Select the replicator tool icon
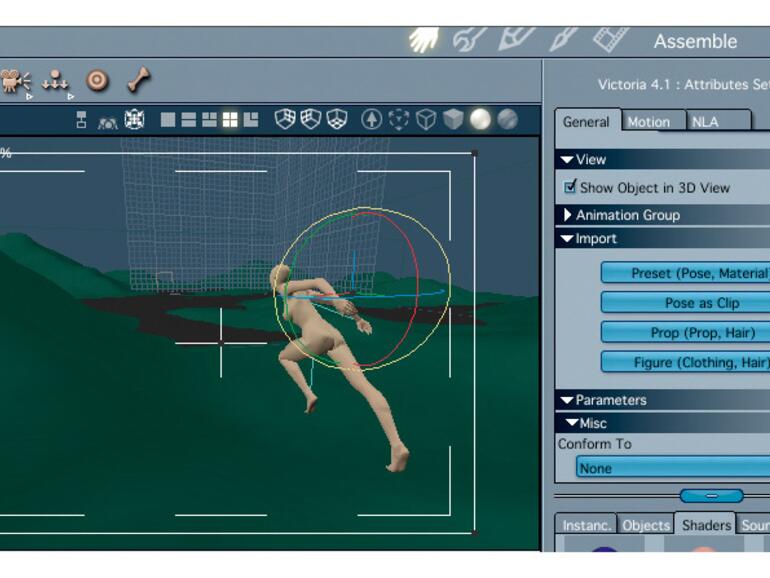The width and height of the screenshot is (770, 578). [x=55, y=81]
